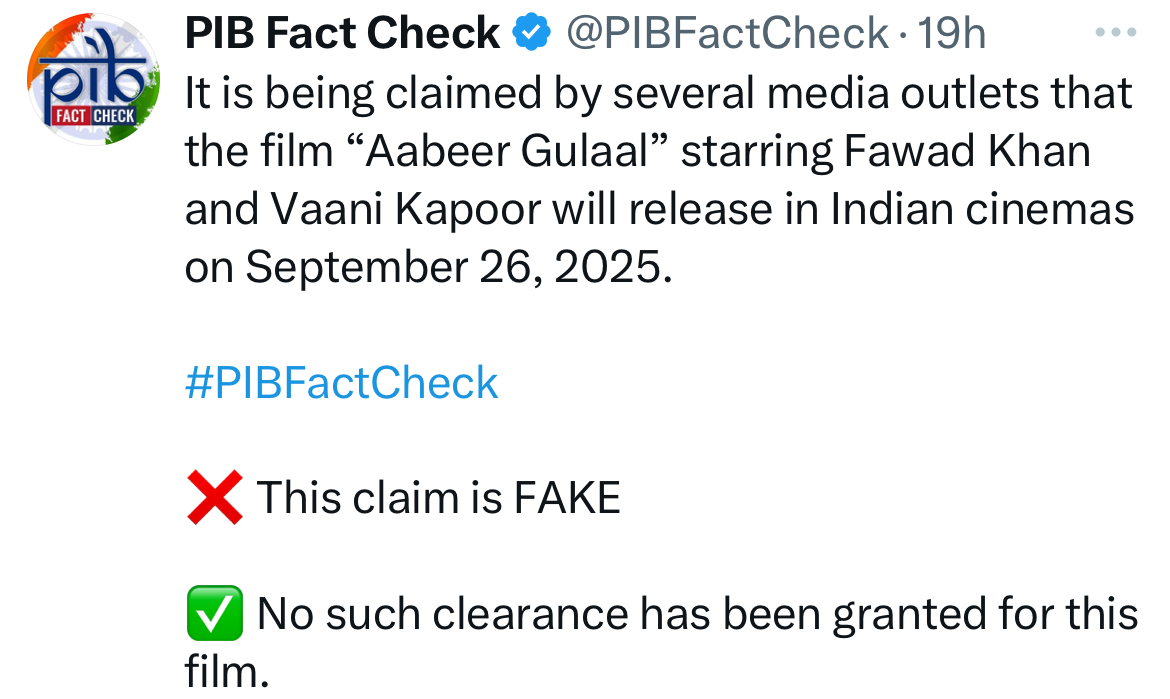
Task: Click the capitalized word "FAKE"
Action: tap(567, 497)
